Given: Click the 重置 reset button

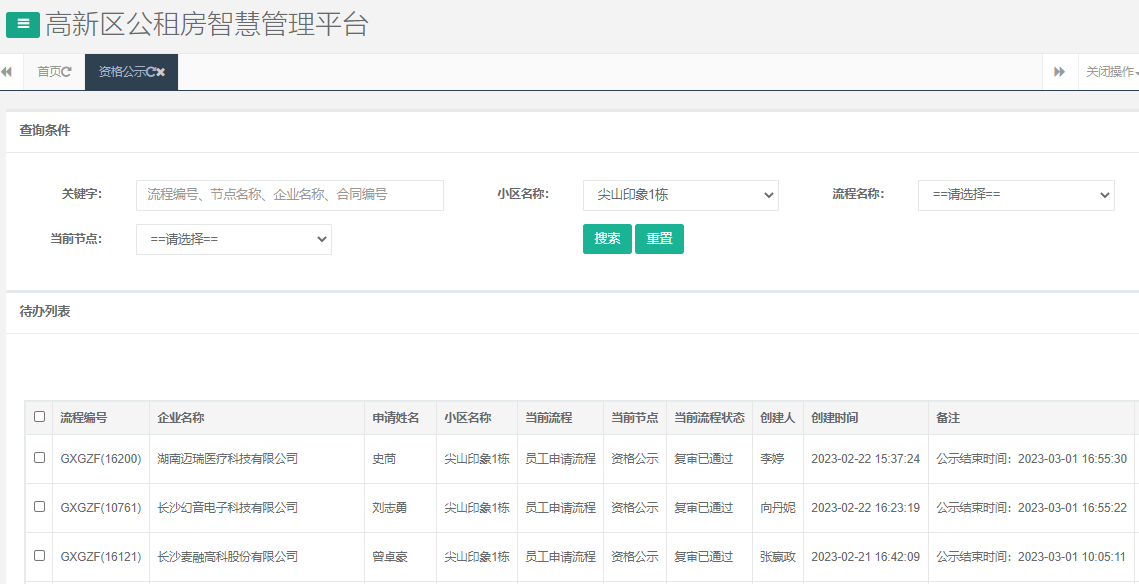Looking at the screenshot, I should pyautogui.click(x=659, y=239).
